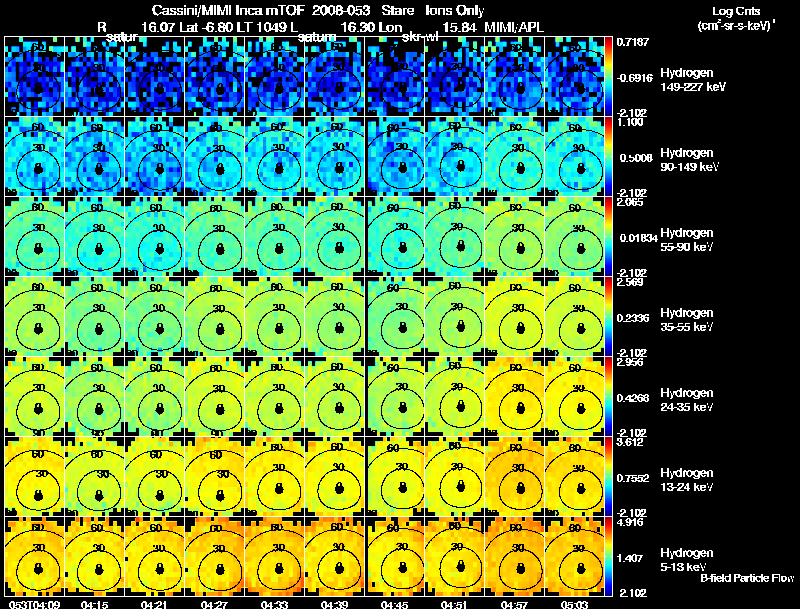Click the color scale value '3.612'

tap(630, 443)
